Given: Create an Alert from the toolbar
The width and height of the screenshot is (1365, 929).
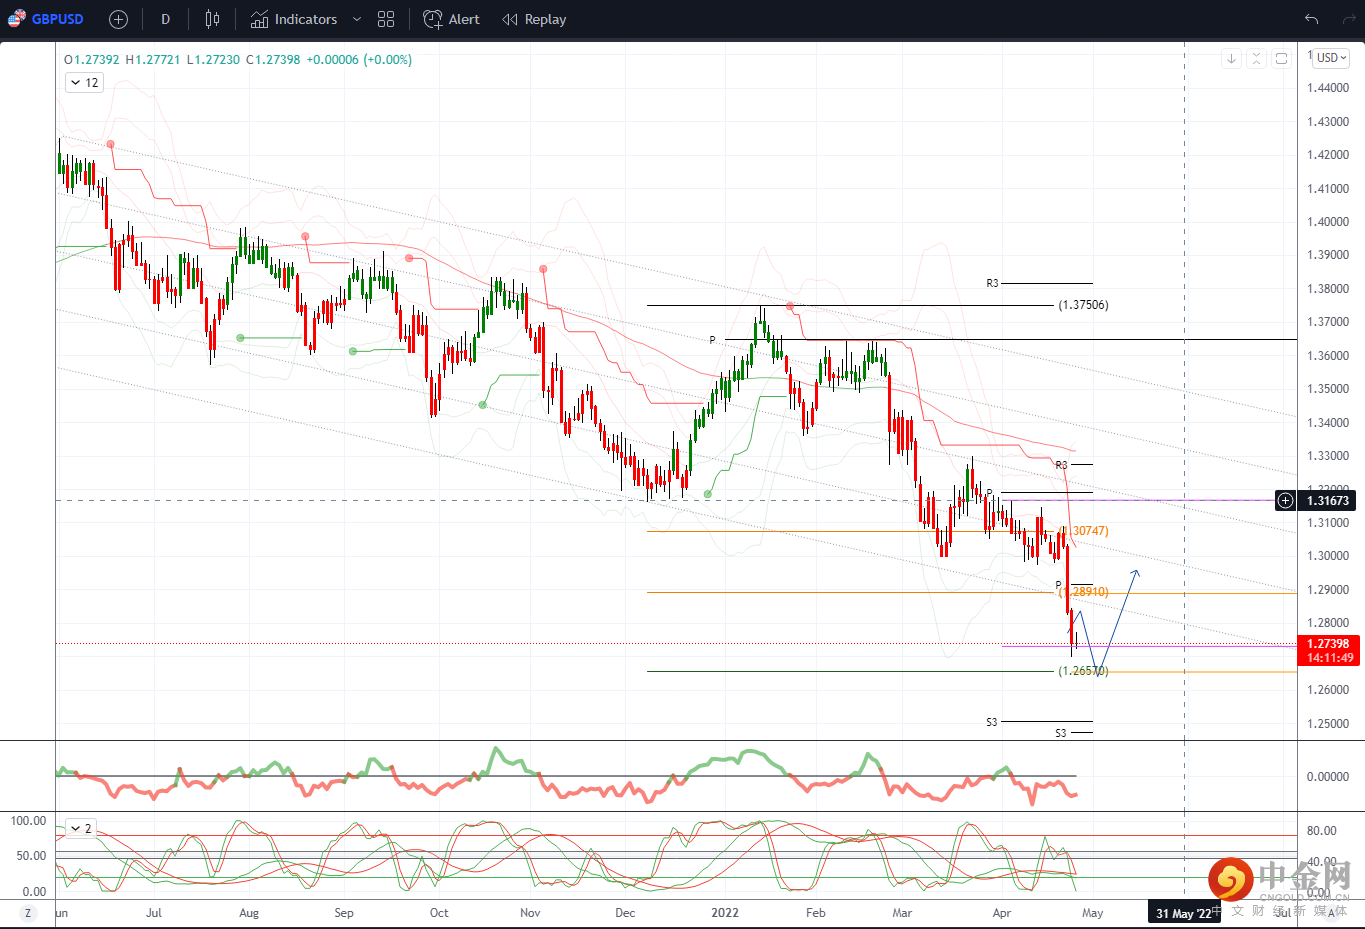Looking at the screenshot, I should [451, 19].
